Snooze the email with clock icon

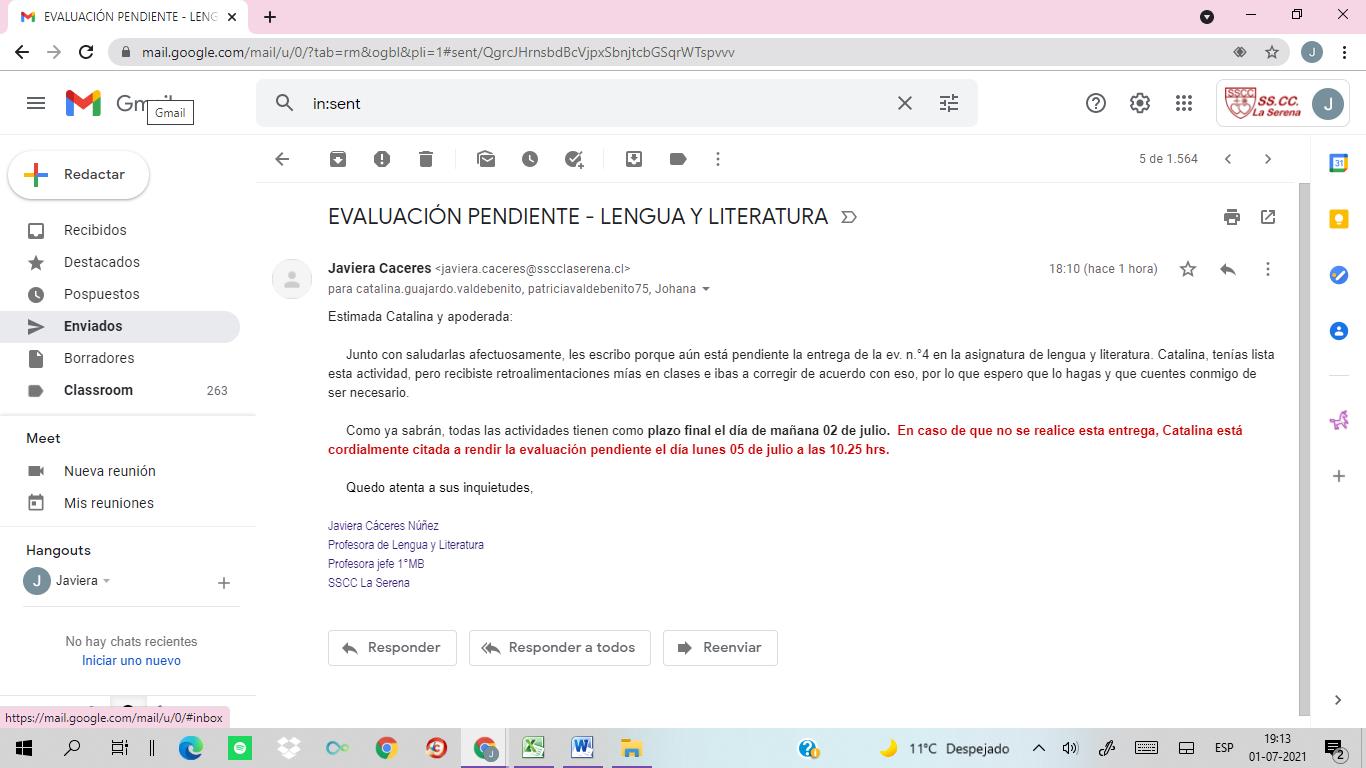[530, 159]
